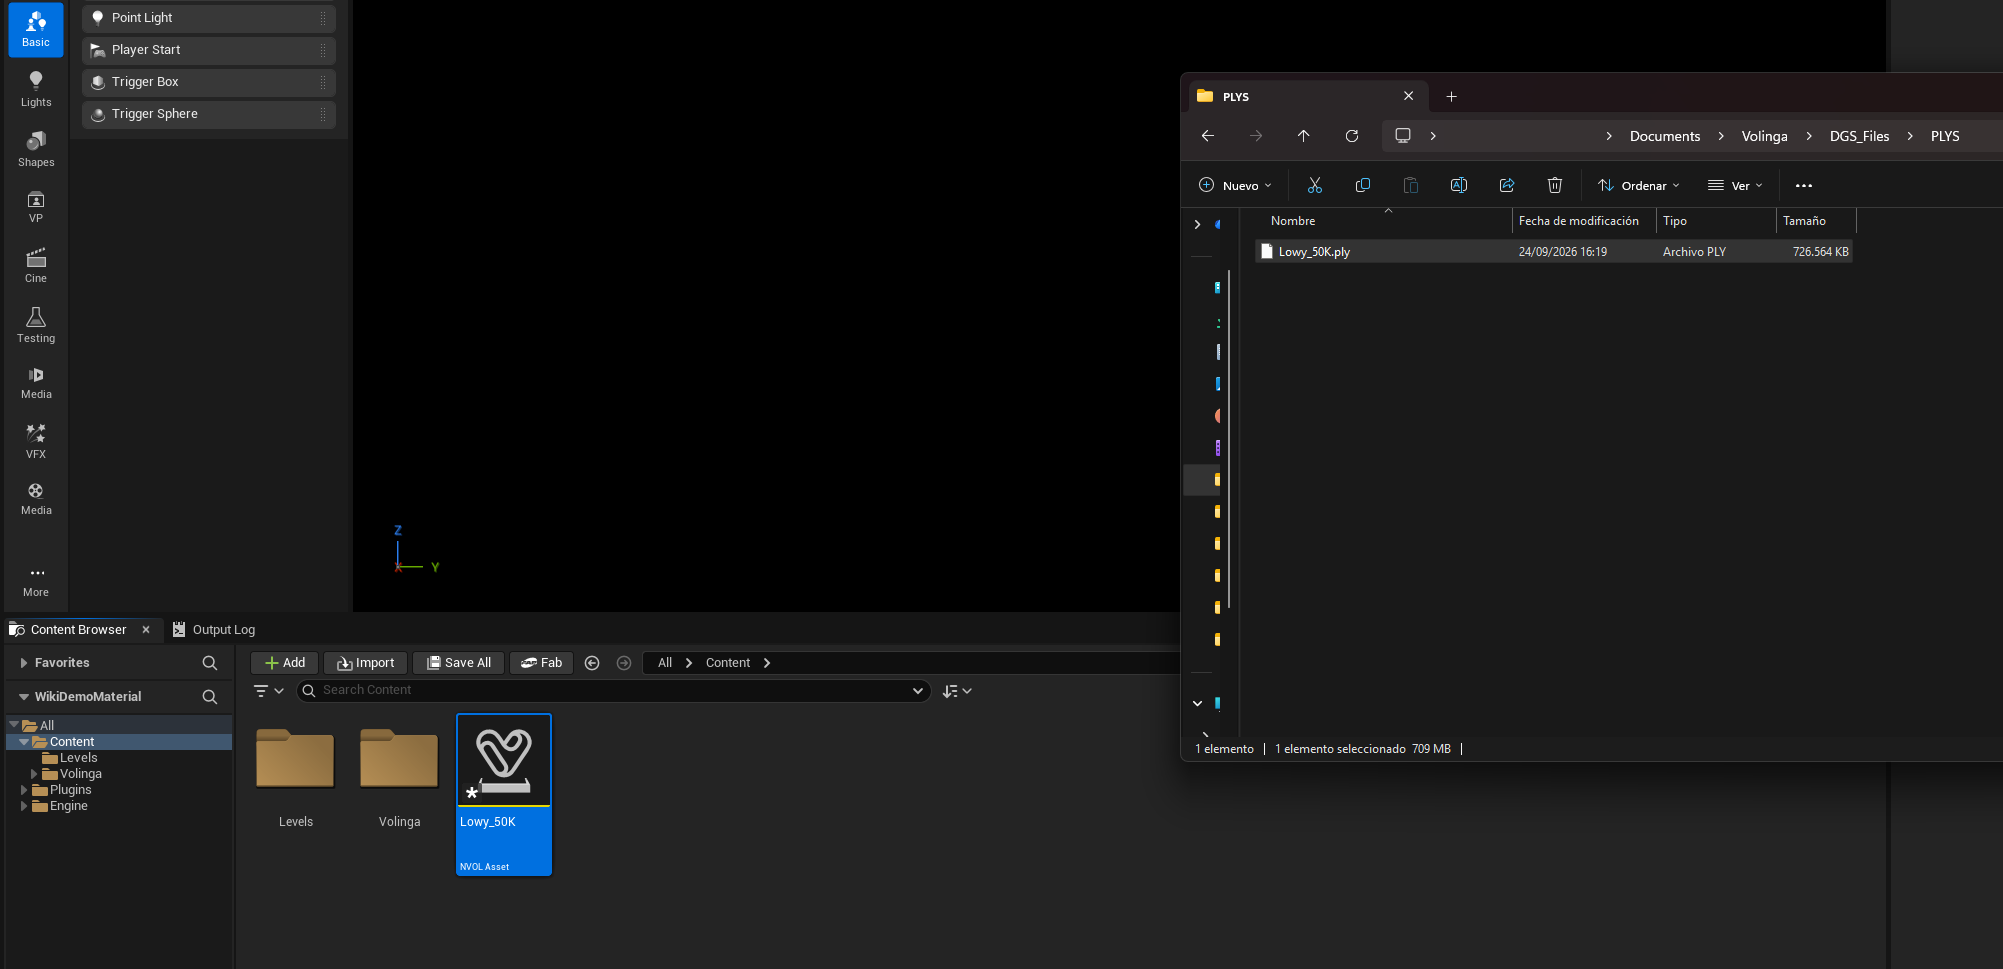
Task: Open the File Explorer more options ellipsis
Action: 1804,185
